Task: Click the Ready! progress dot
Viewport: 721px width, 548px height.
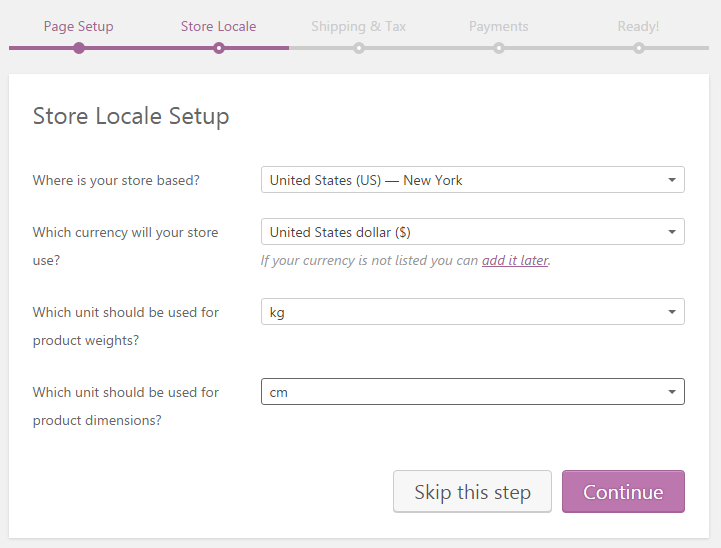Action: click(x=639, y=48)
